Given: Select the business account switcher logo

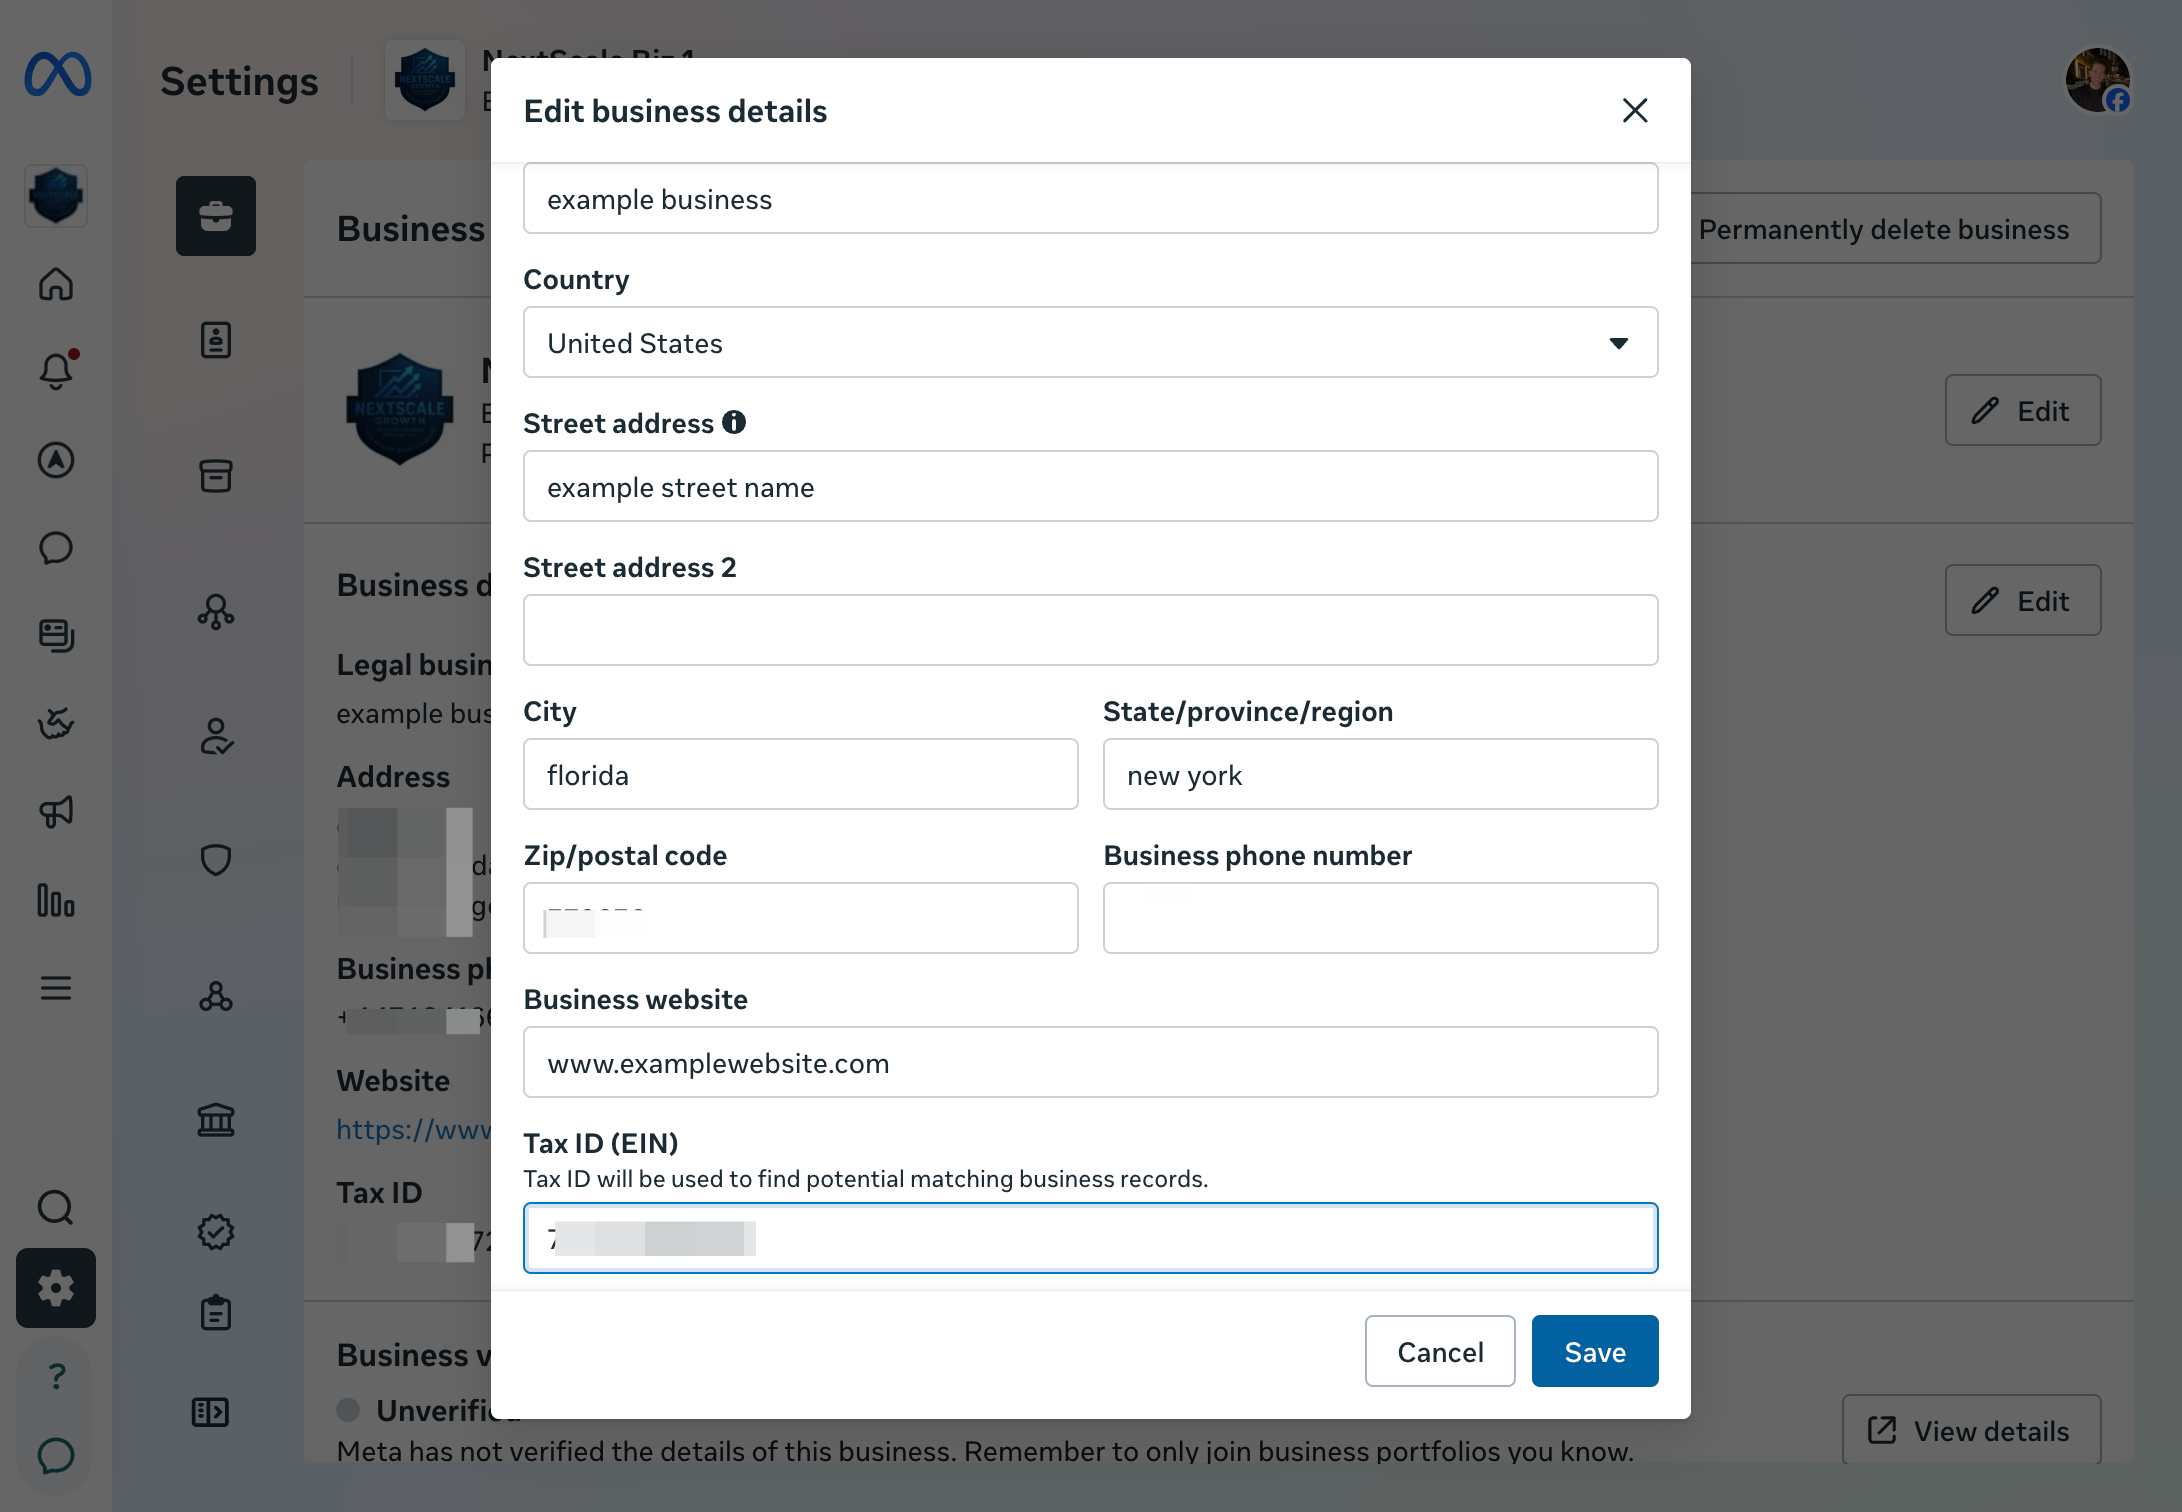Looking at the screenshot, I should 56,195.
